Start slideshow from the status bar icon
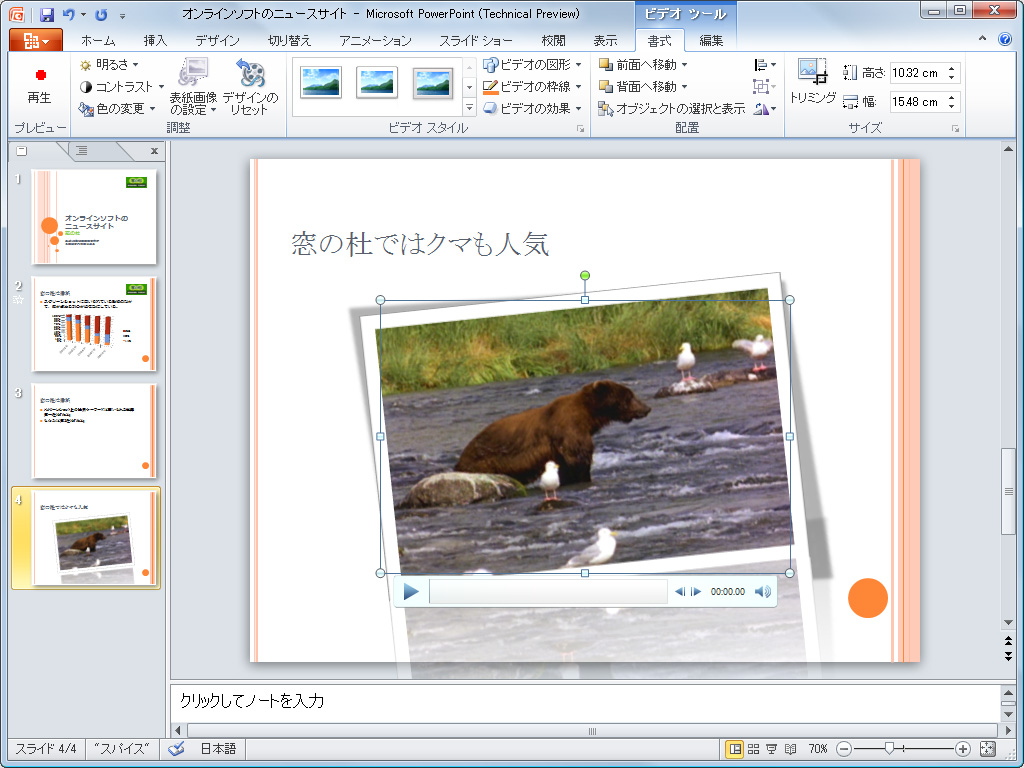1024x768 pixels. (x=771, y=748)
